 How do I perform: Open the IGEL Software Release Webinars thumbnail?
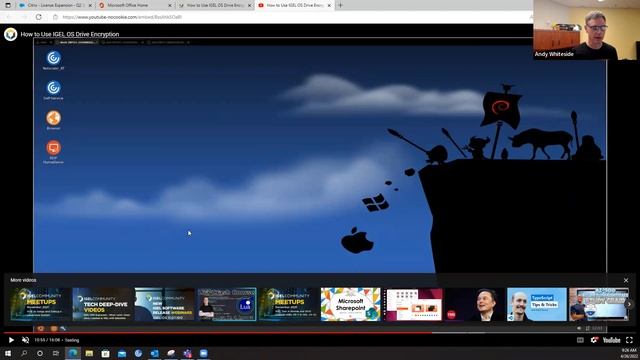click(164, 304)
